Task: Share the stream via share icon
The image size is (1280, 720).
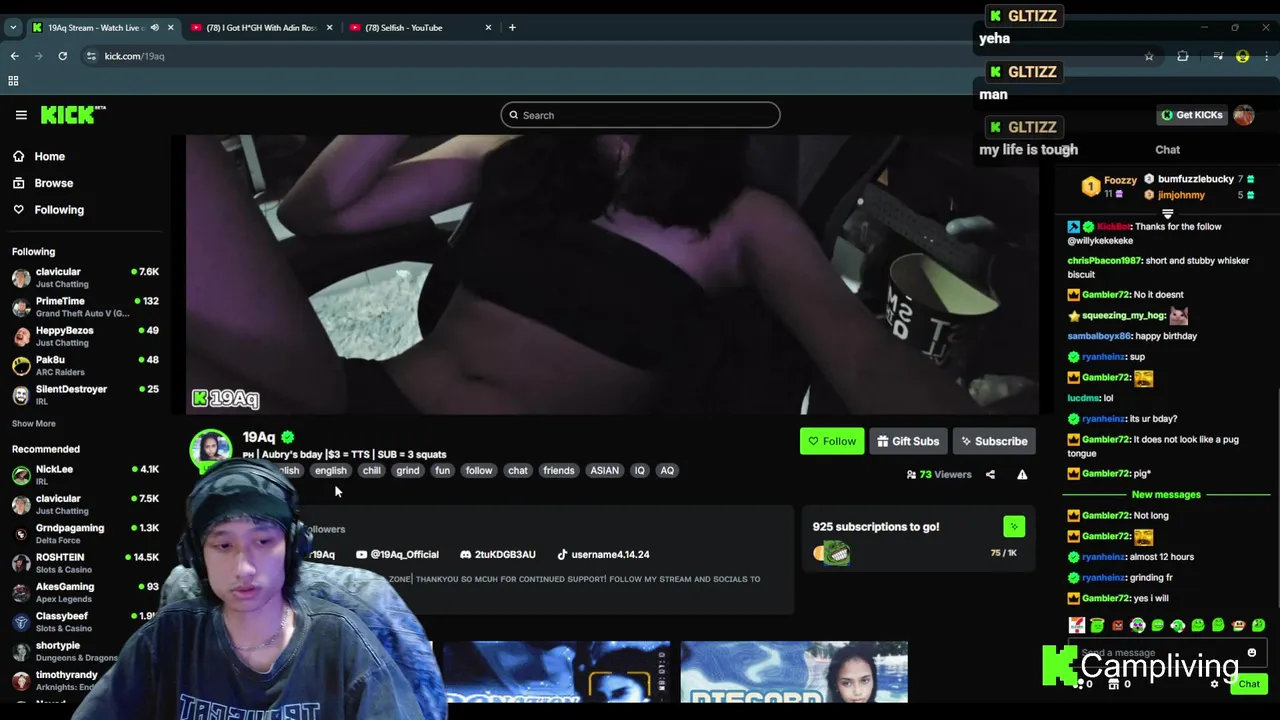Action: pos(990,474)
